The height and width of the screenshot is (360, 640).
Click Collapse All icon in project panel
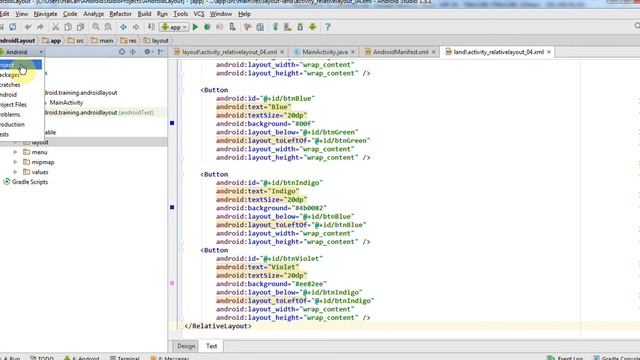click(133, 52)
